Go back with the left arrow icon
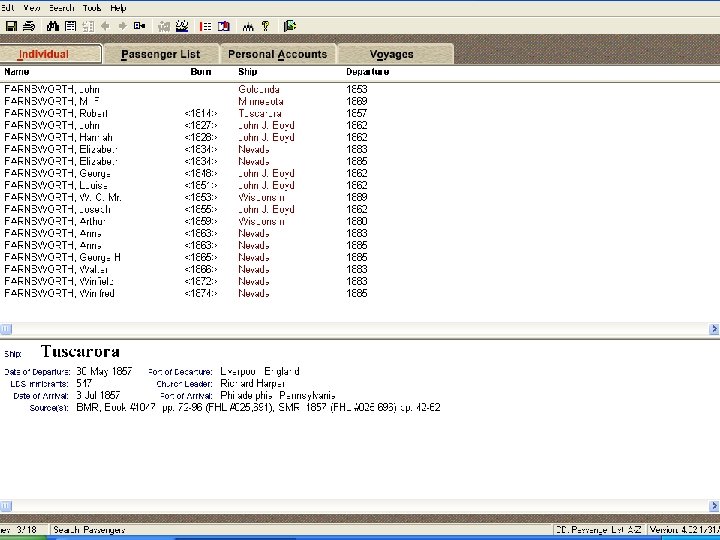This screenshot has width=720, height=540. (106, 25)
